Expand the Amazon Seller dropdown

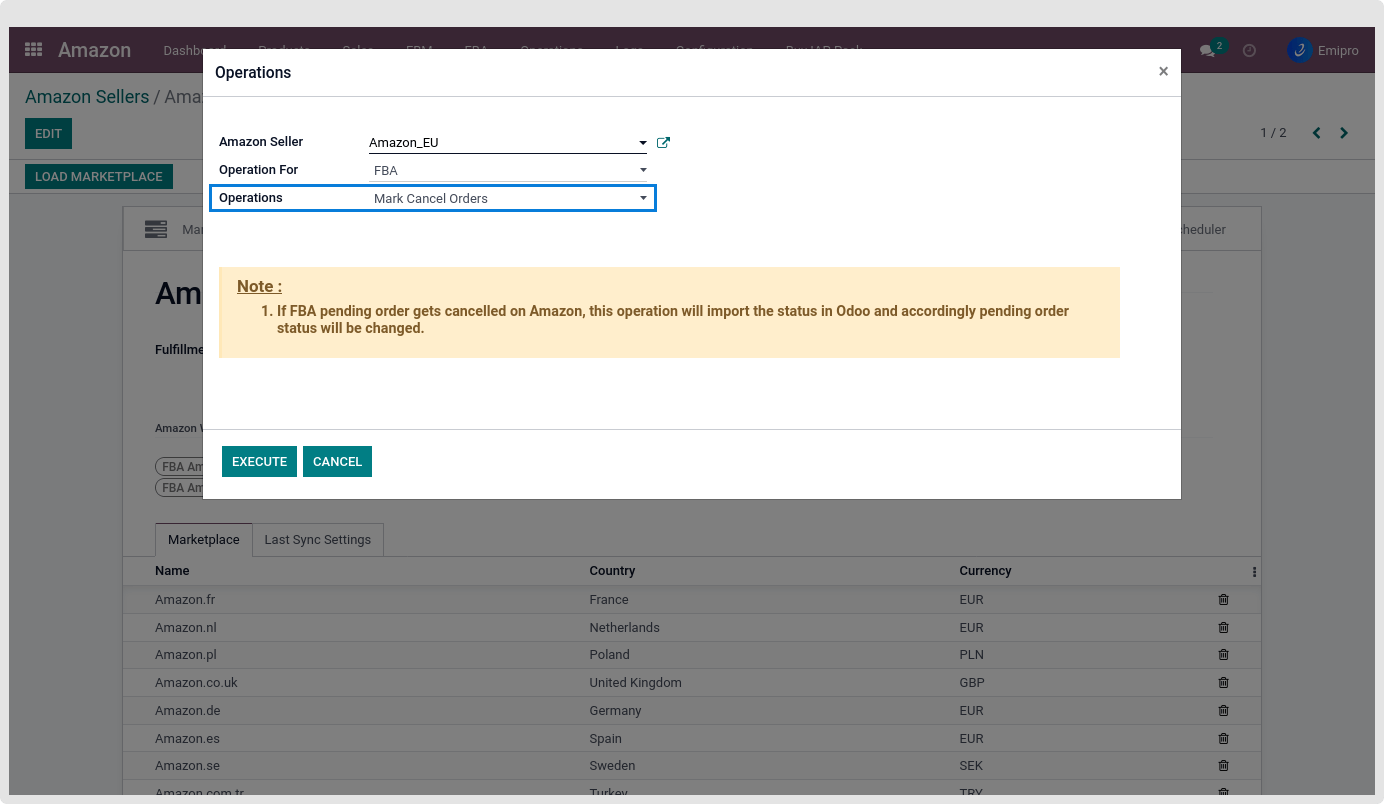tap(643, 143)
